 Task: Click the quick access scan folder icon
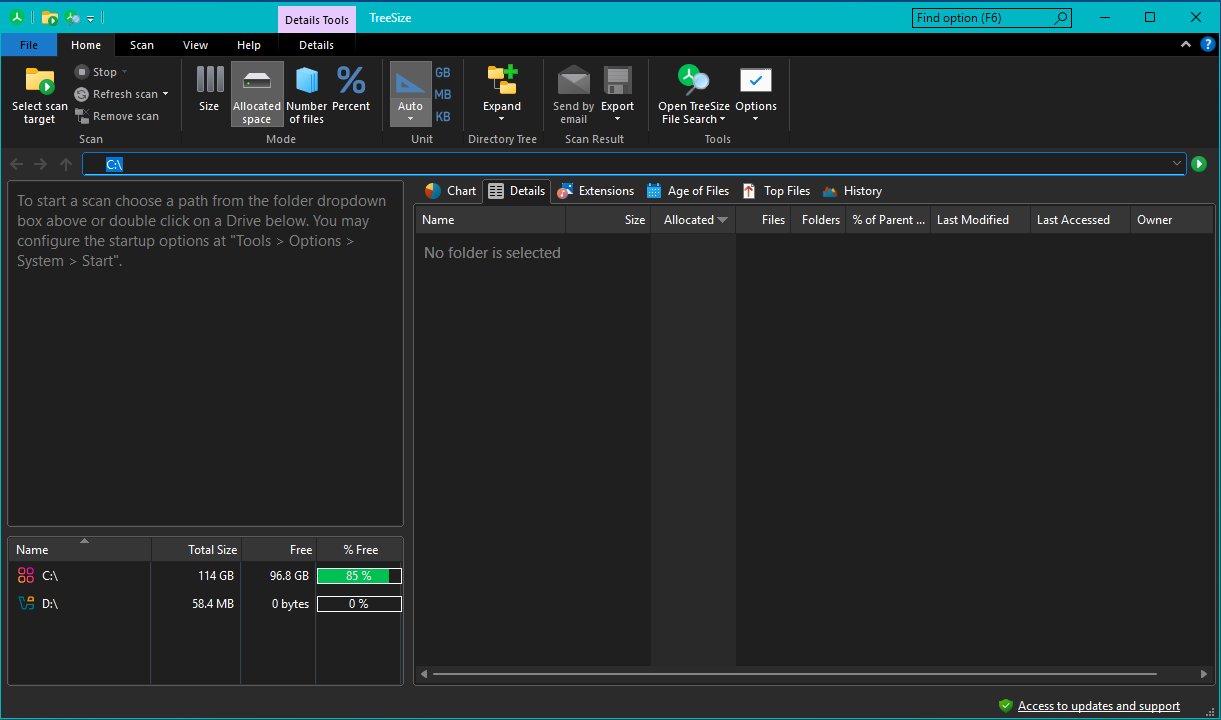pos(49,17)
